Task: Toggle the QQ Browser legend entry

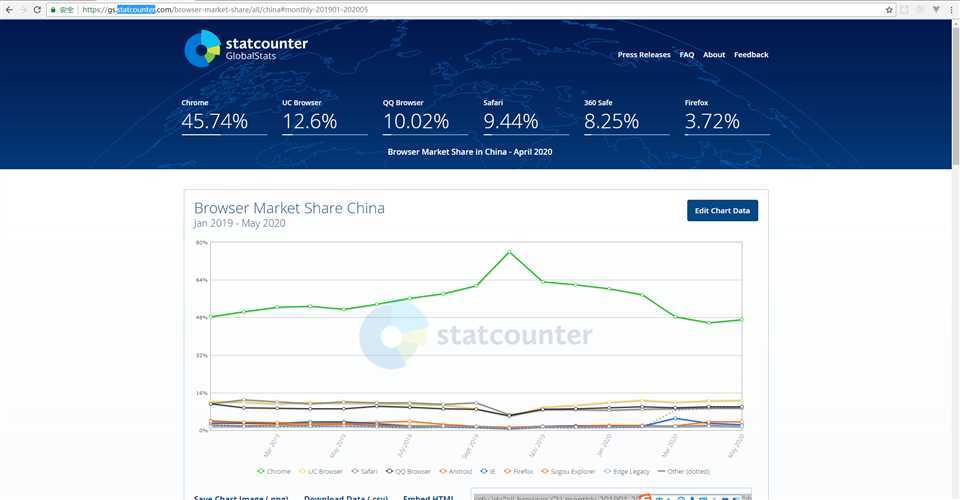Action: 408,471
